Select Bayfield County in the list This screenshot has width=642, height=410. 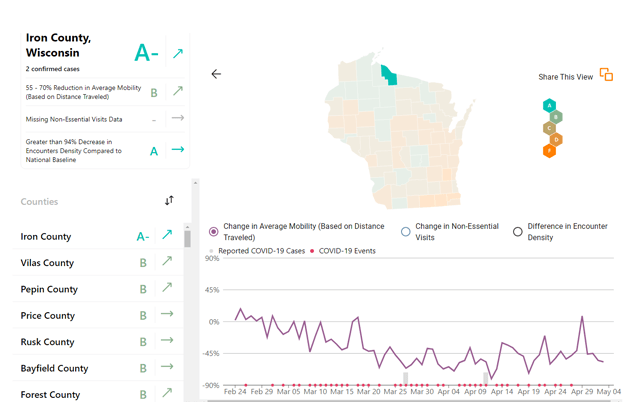click(x=53, y=368)
